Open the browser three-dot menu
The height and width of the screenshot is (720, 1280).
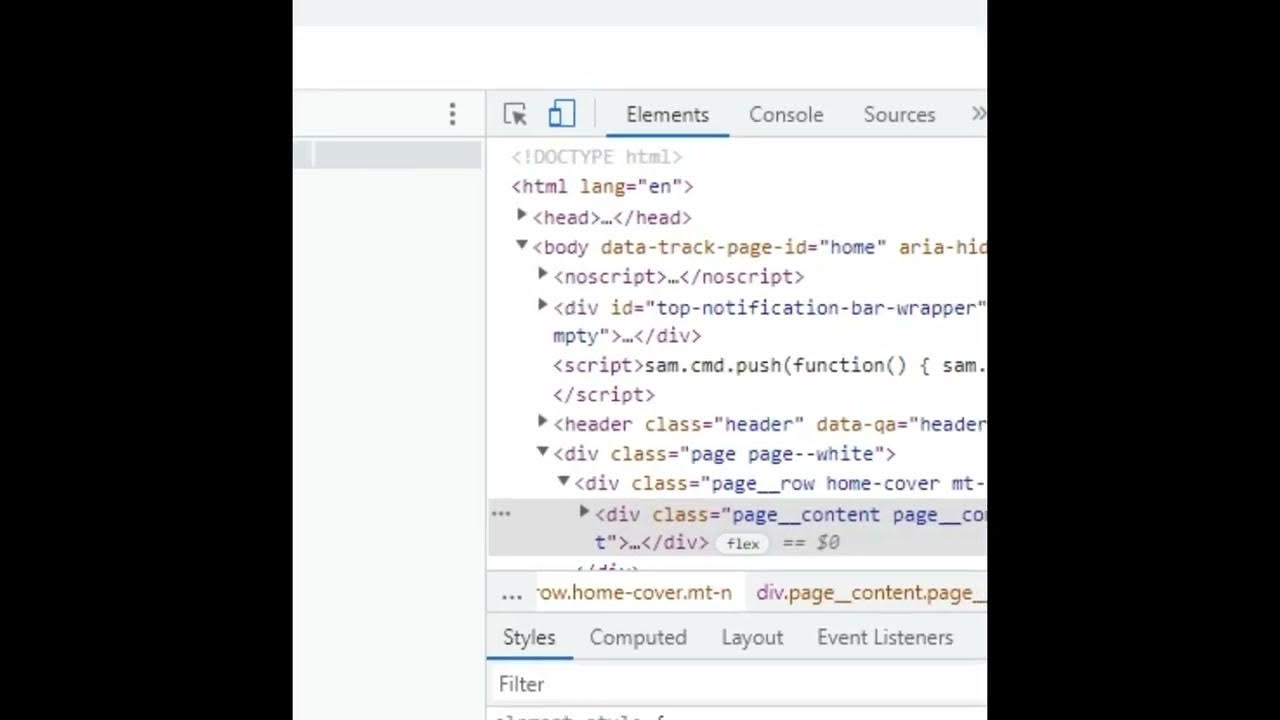[x=452, y=114]
